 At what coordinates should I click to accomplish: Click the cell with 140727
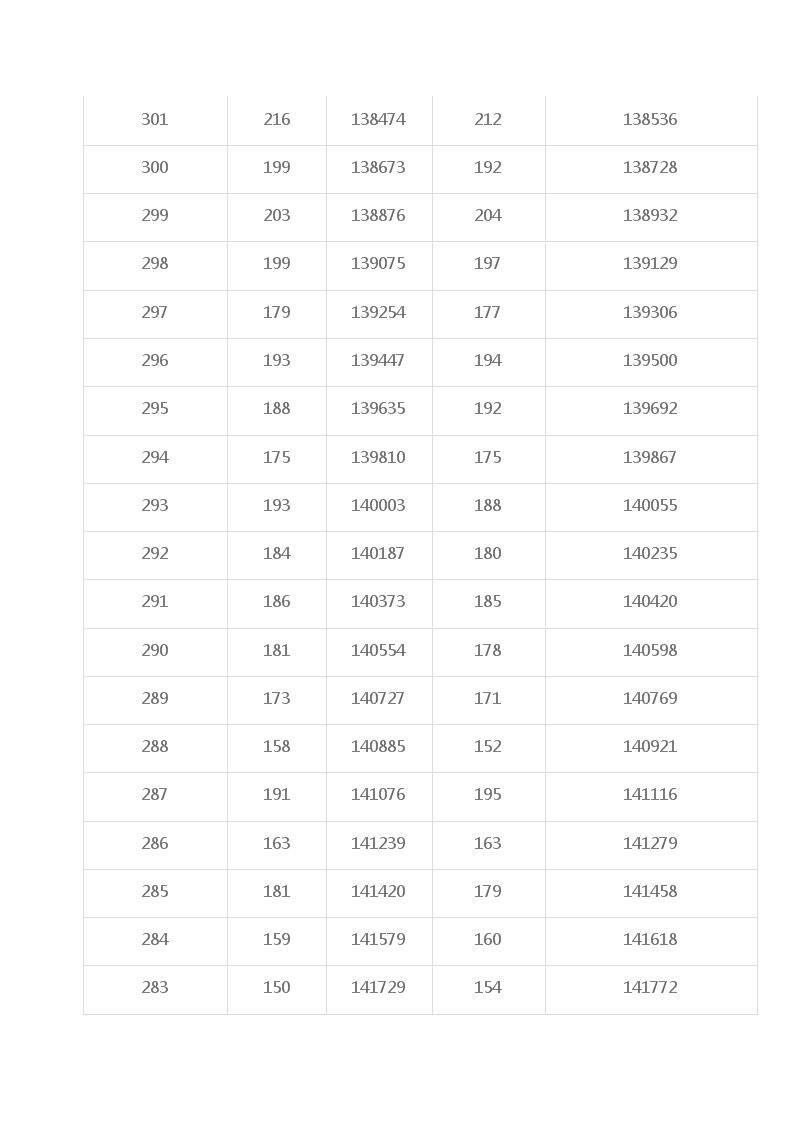[x=379, y=699]
